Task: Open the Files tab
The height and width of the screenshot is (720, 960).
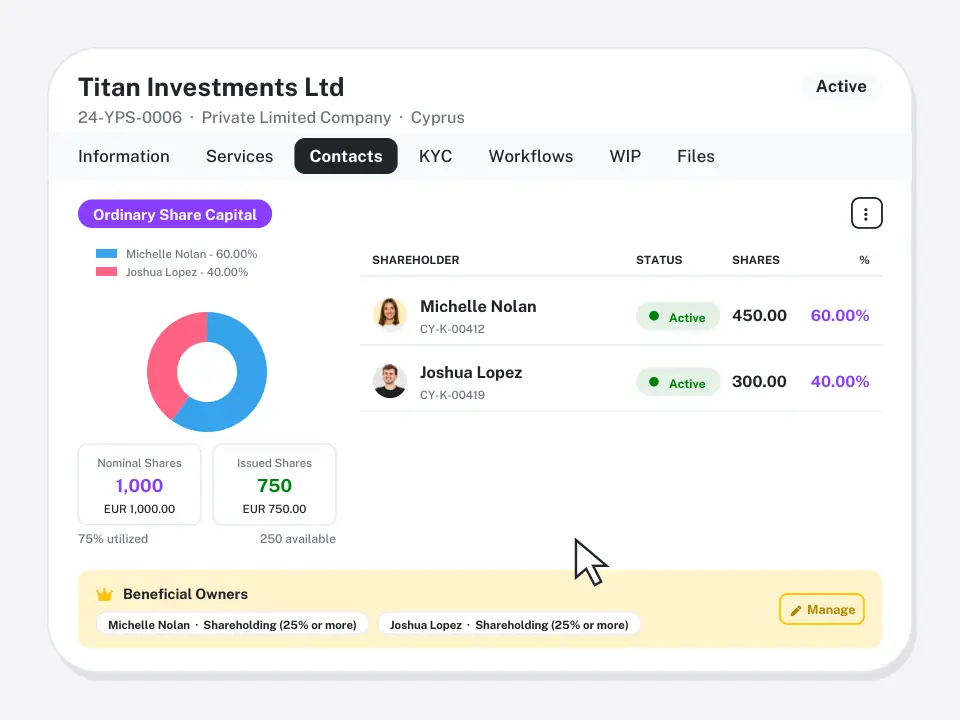Action: click(x=696, y=156)
